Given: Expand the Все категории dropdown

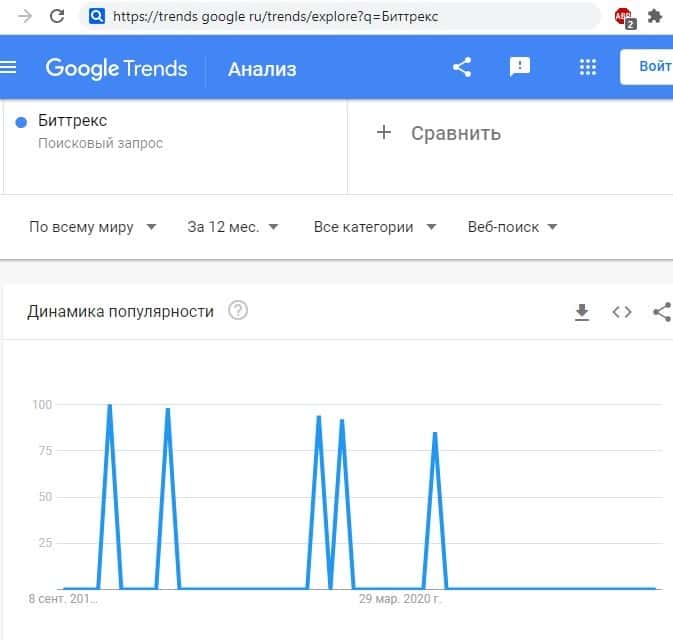Looking at the screenshot, I should (375, 227).
